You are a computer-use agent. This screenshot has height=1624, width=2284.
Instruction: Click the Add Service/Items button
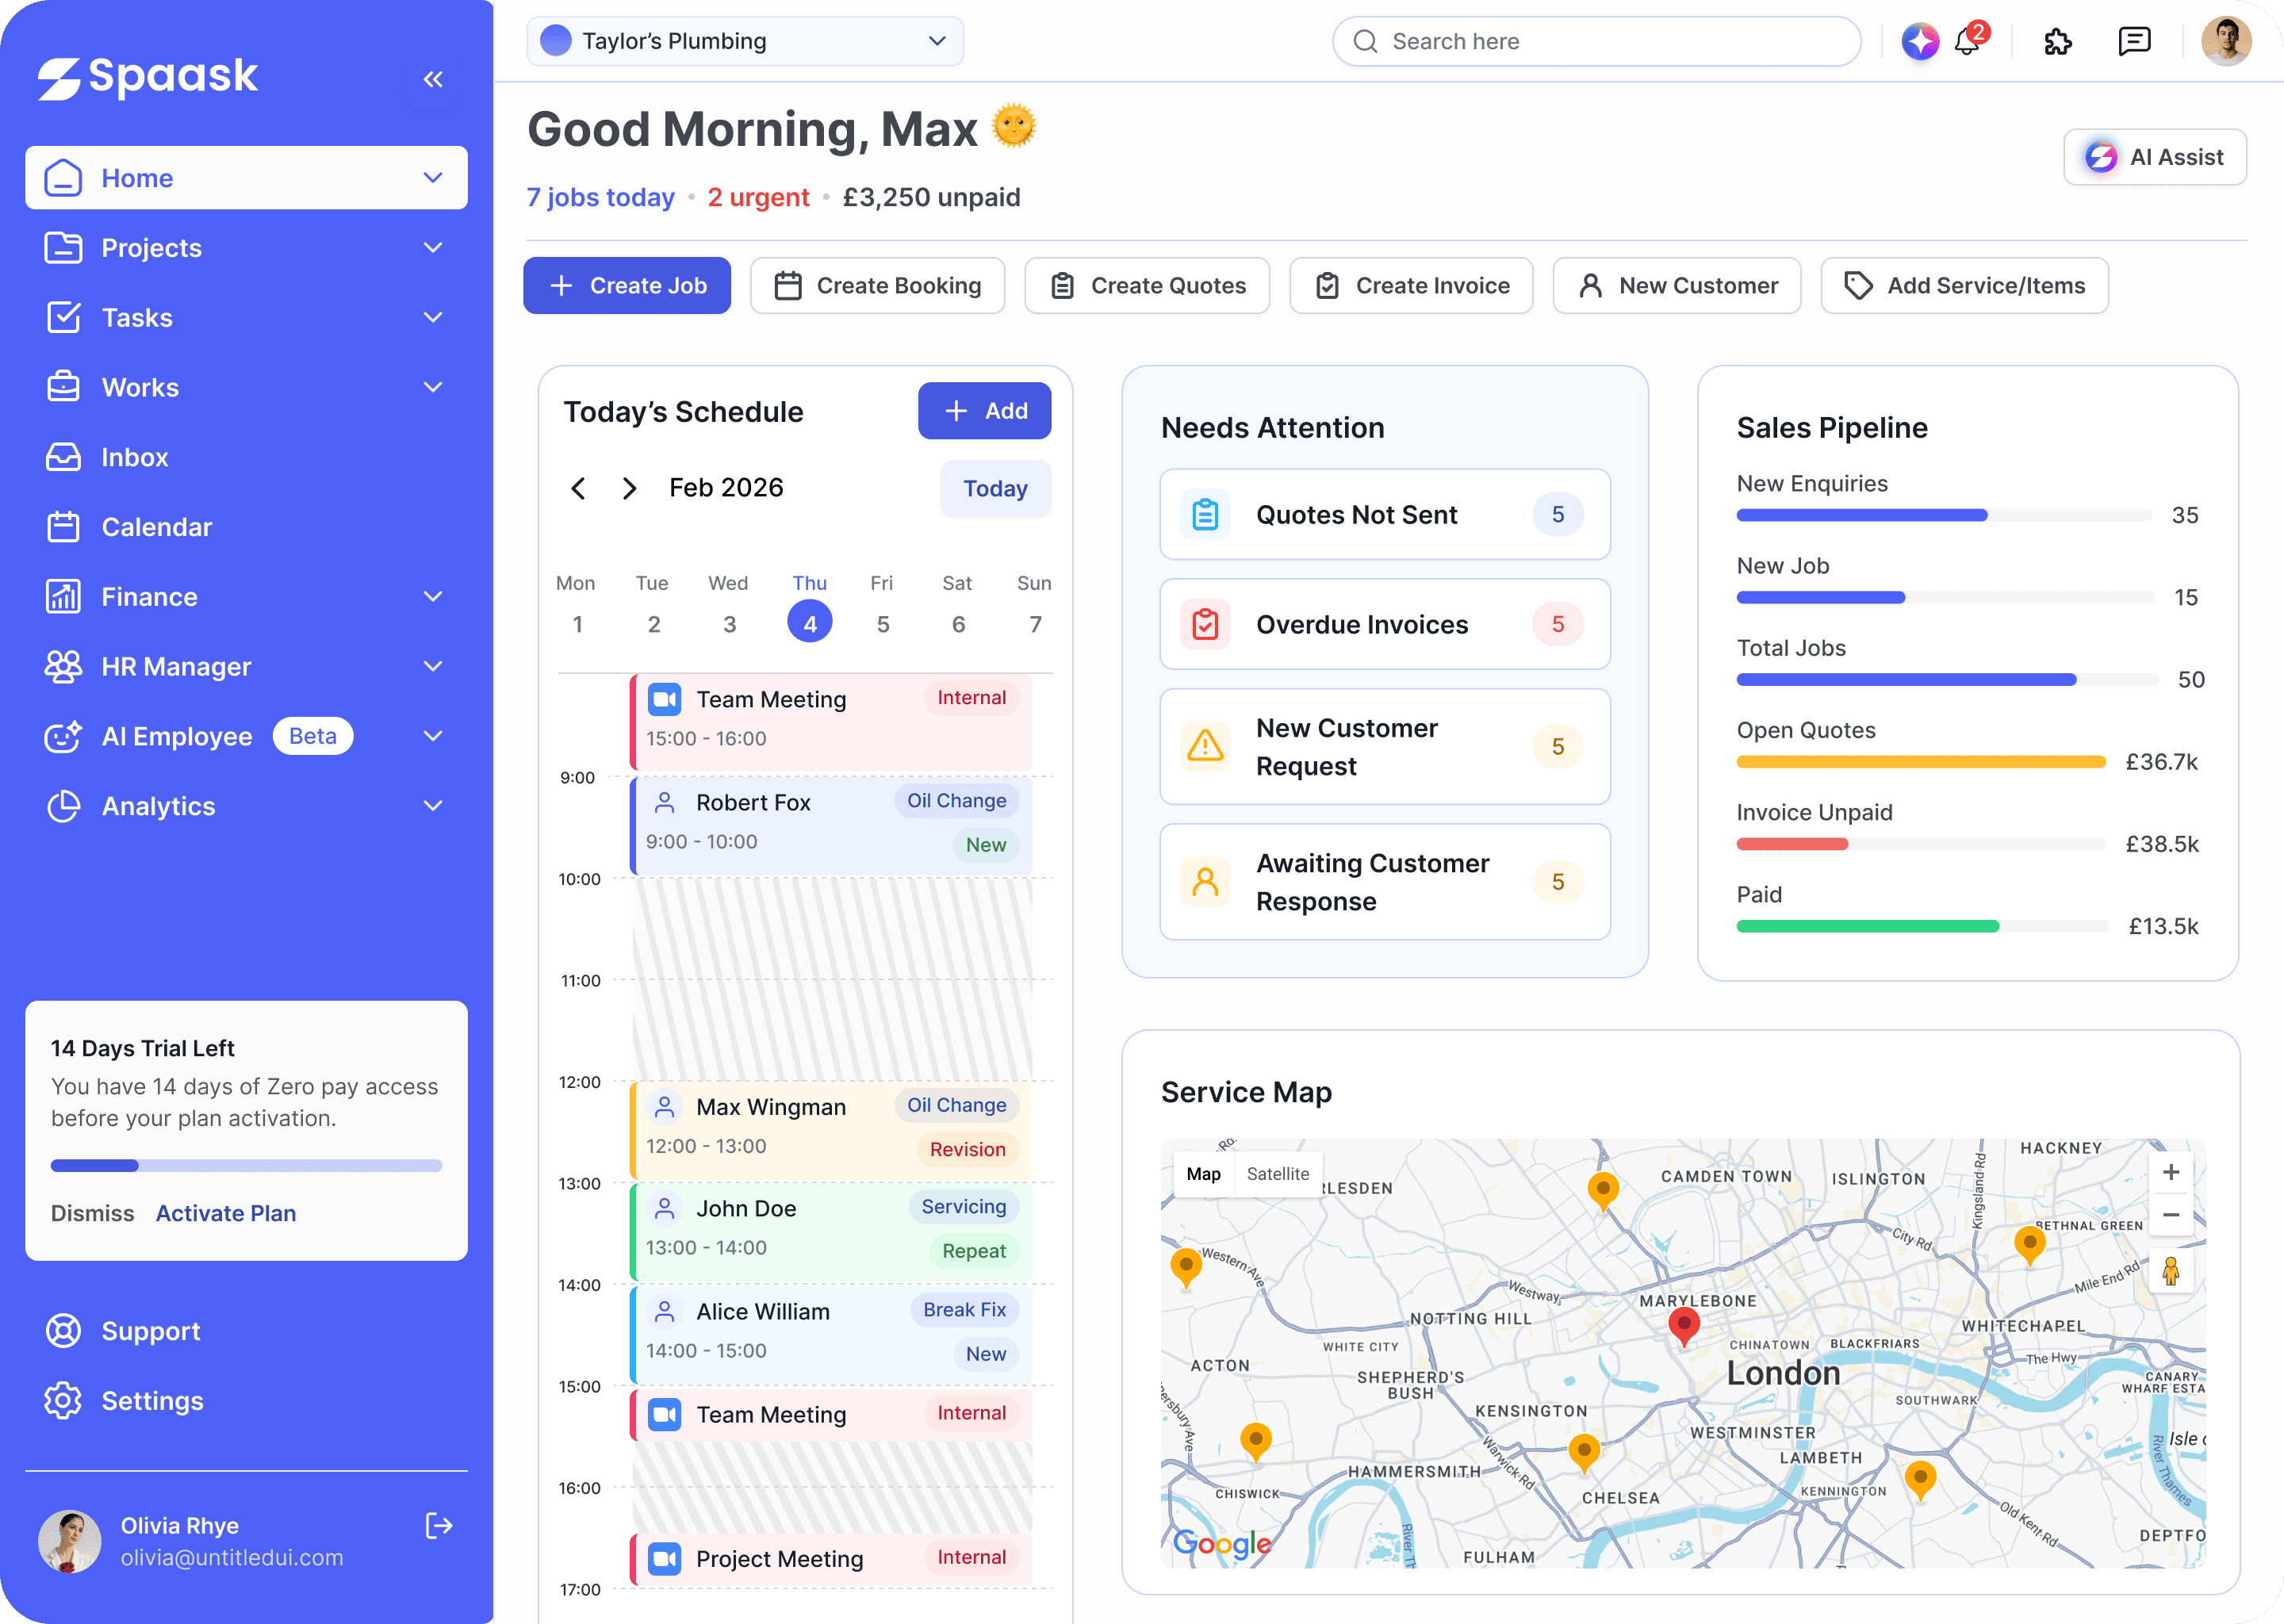point(1965,286)
